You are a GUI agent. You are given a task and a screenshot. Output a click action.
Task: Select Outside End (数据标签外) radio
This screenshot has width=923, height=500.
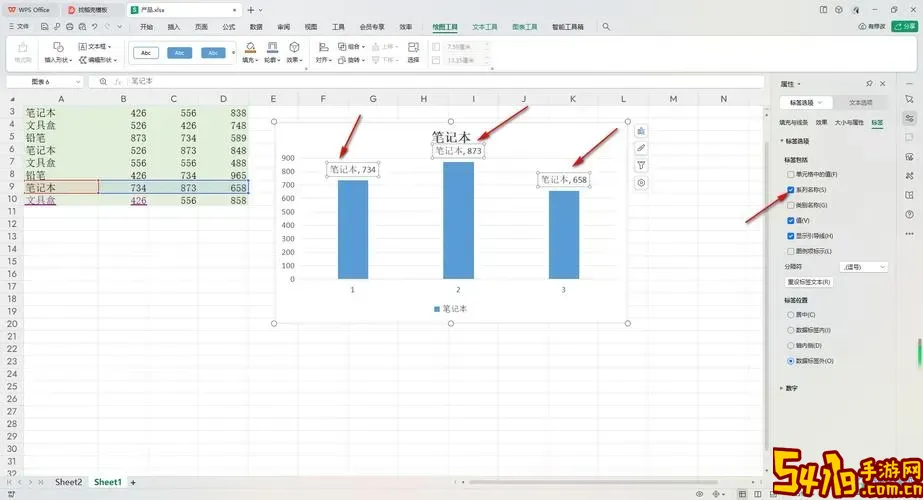[791, 360]
